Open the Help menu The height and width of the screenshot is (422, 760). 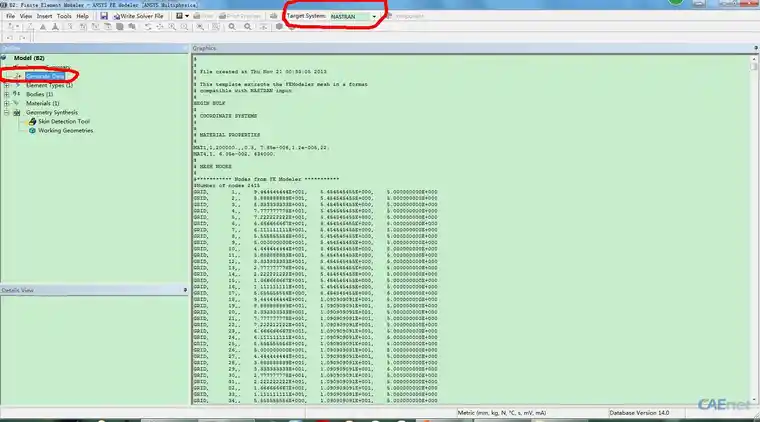coord(82,16)
